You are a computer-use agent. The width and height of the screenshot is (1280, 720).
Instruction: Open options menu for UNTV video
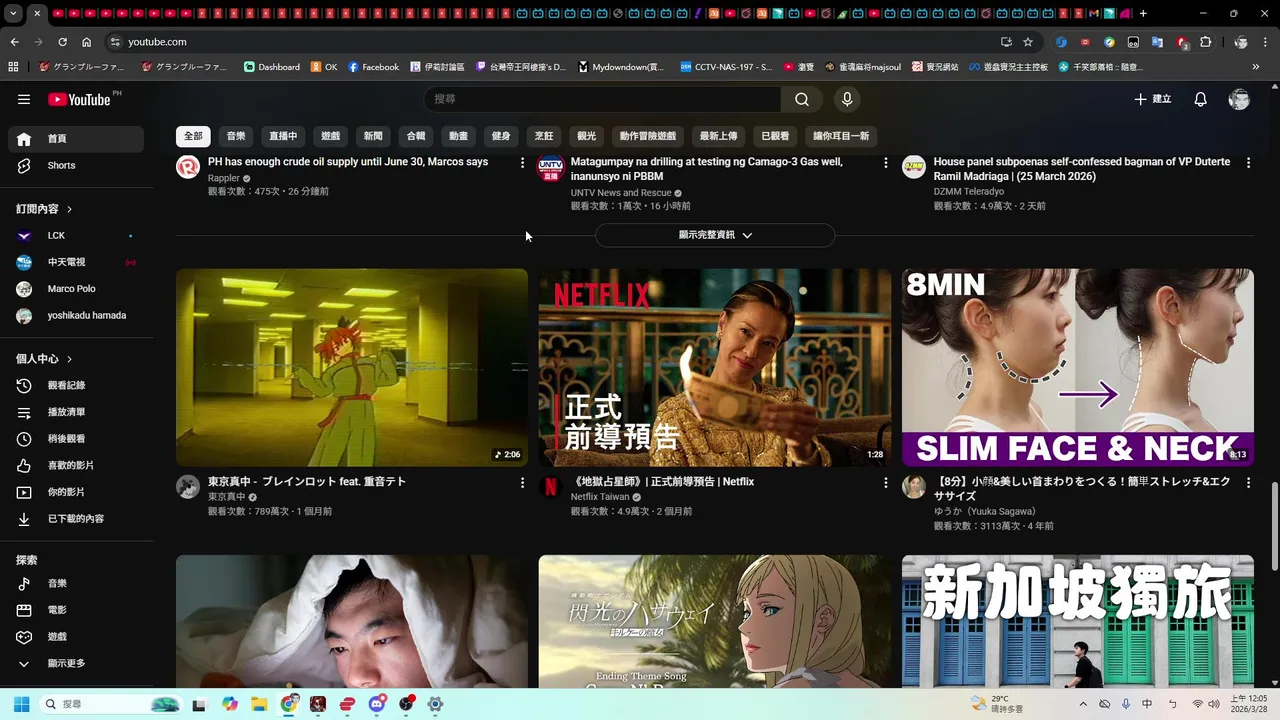(885, 162)
